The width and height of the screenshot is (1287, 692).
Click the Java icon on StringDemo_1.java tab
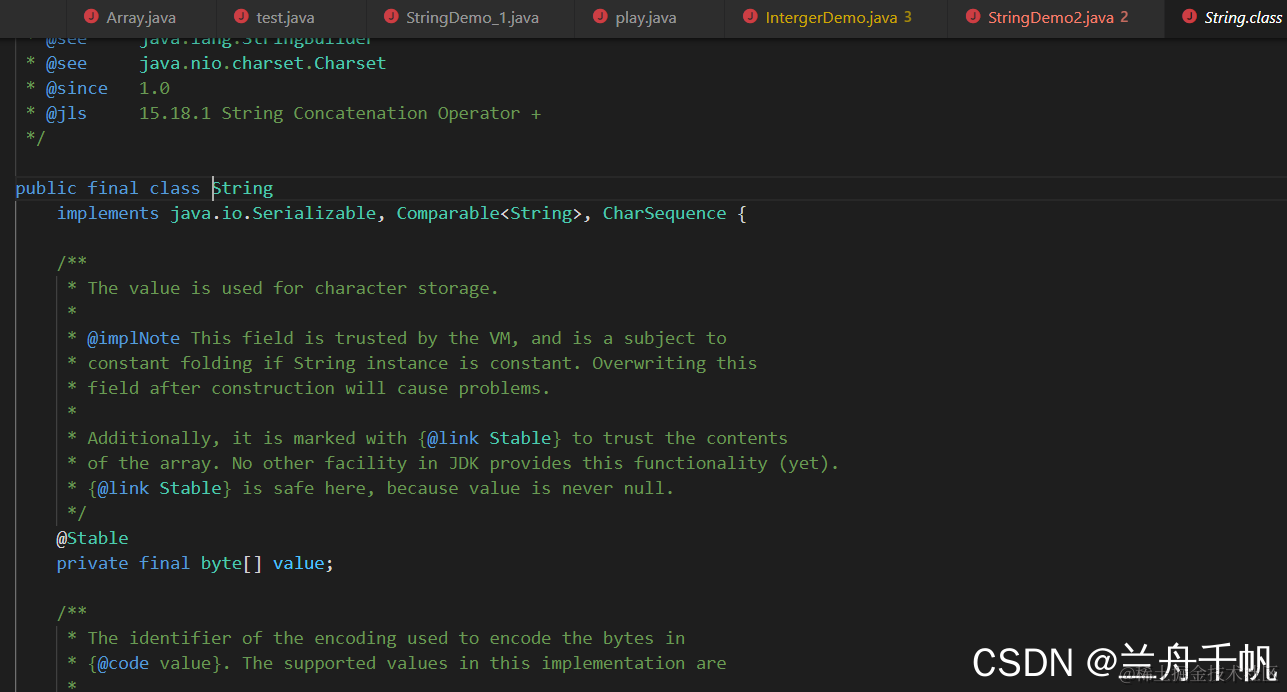(x=391, y=17)
